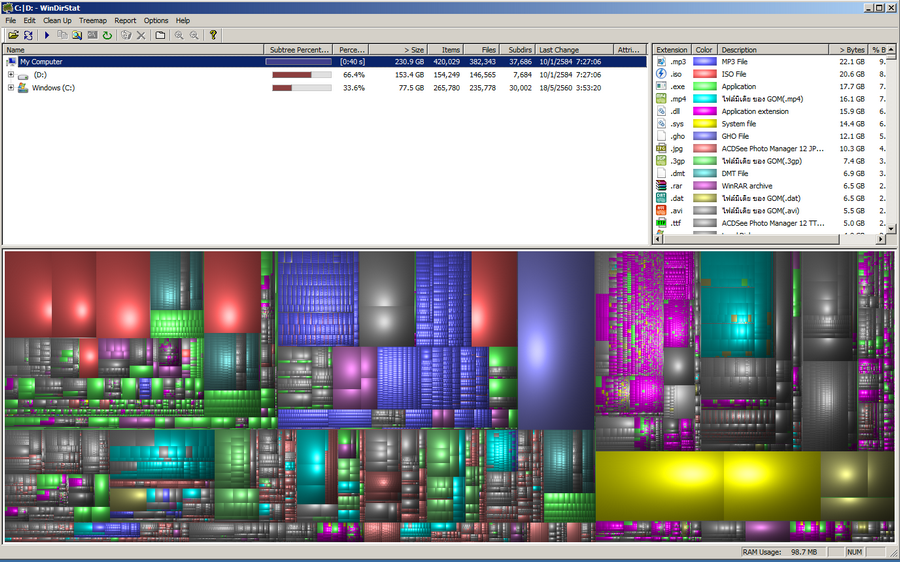The width and height of the screenshot is (900, 562).
Task: Click the .mp3 blue color swatch
Action: (x=705, y=61)
